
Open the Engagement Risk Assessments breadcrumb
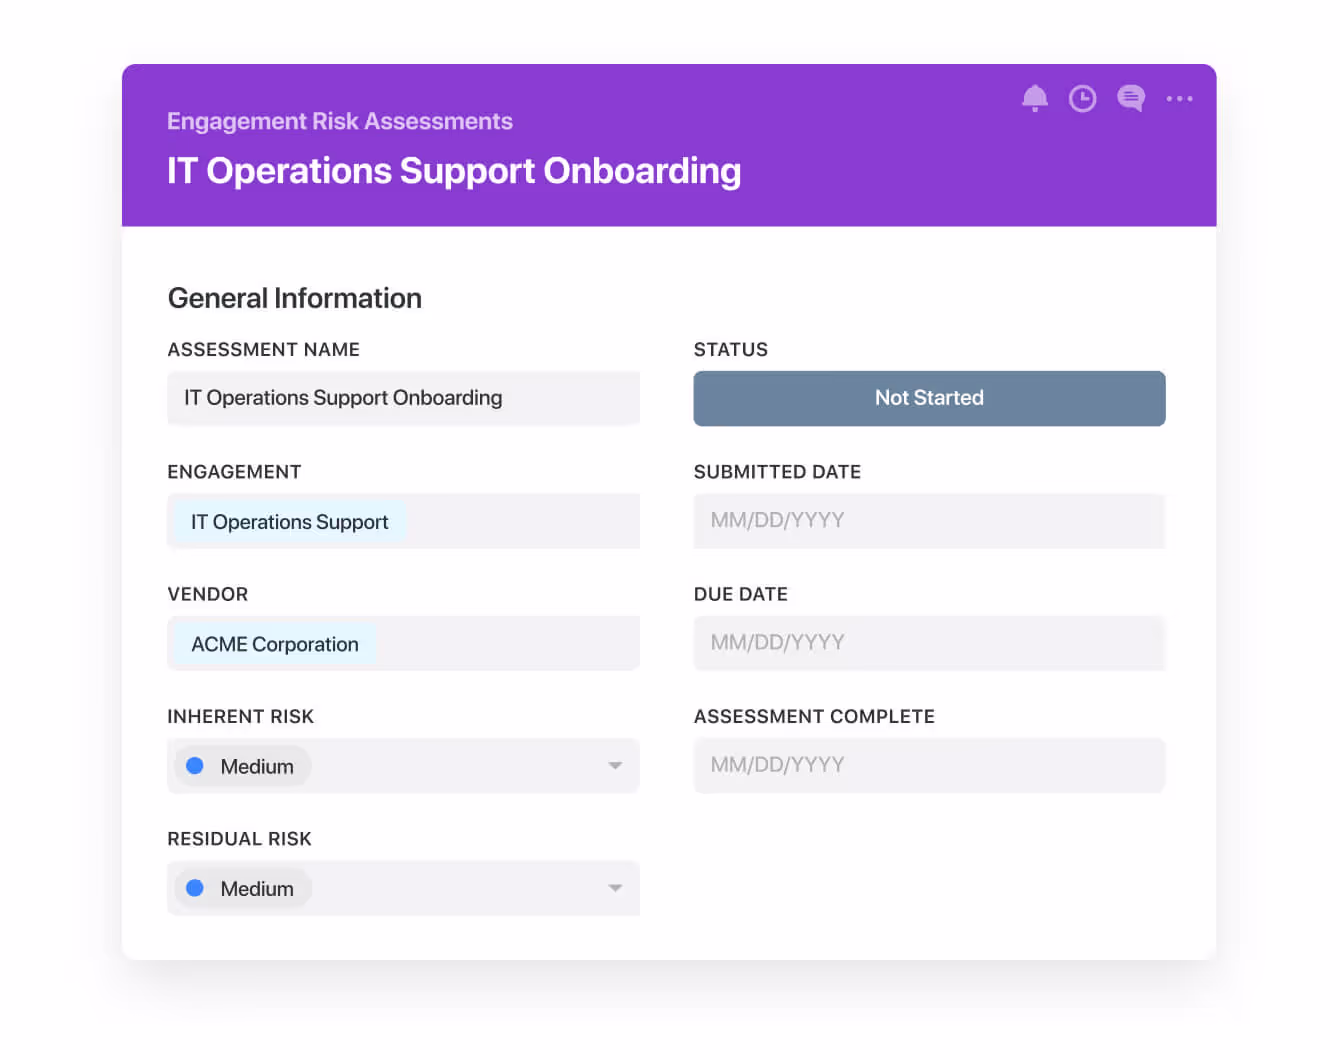[x=339, y=121]
